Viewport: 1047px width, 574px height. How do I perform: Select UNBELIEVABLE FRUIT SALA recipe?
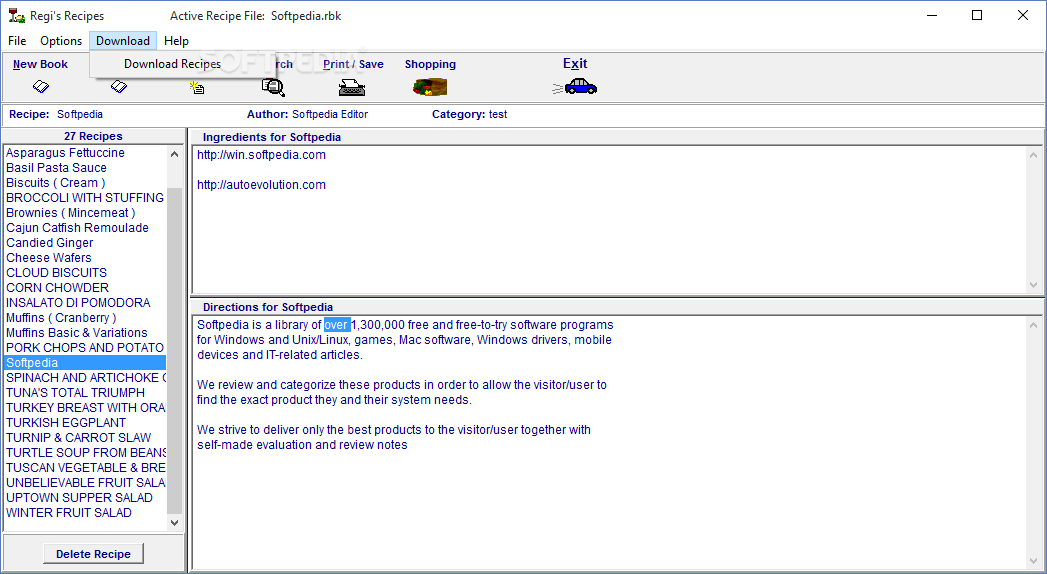tap(85, 483)
